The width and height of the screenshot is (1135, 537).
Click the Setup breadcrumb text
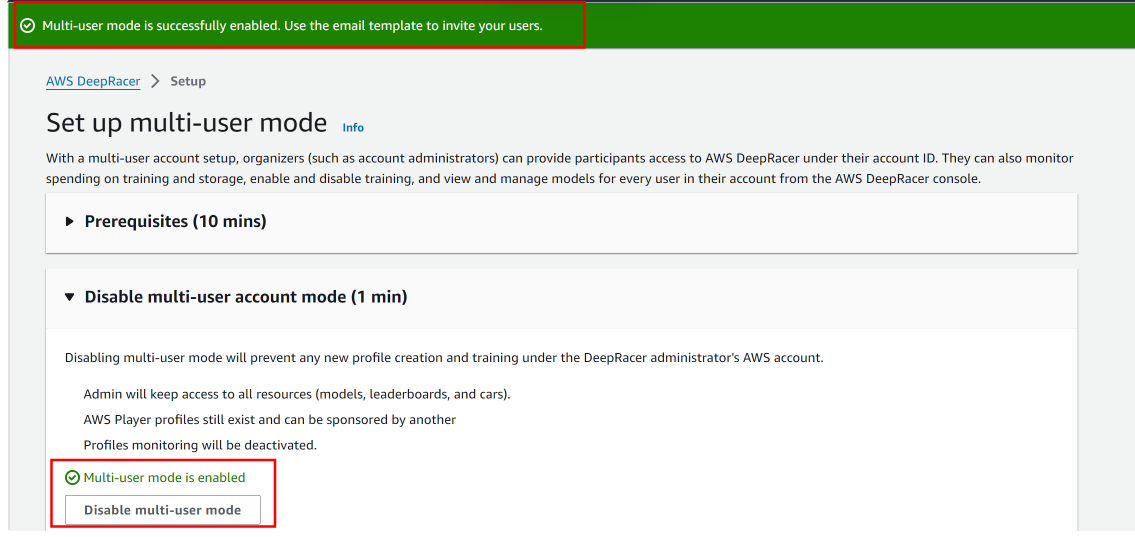188,81
